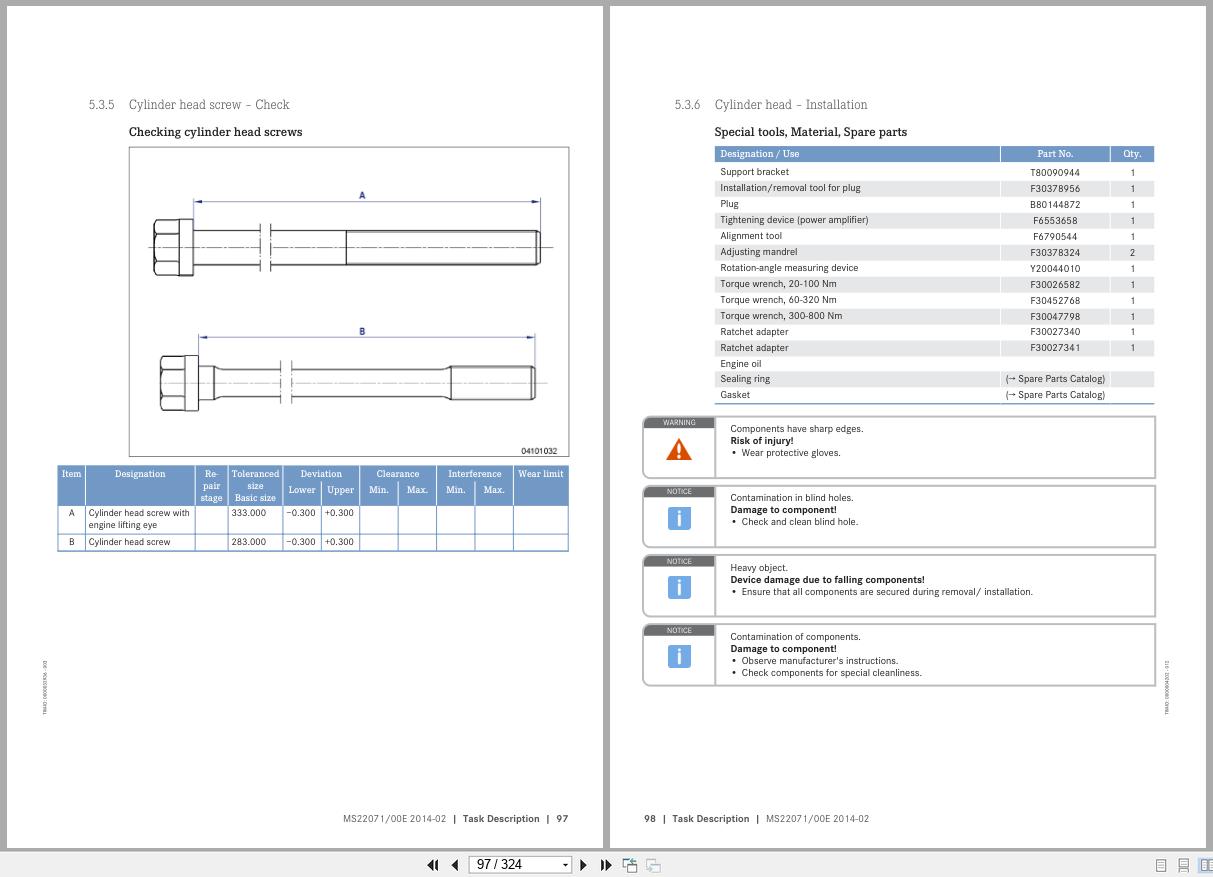The width and height of the screenshot is (1213, 877).
Task: Click the heading 5.3.6 Cylinder head – Installation
Action: (771, 105)
